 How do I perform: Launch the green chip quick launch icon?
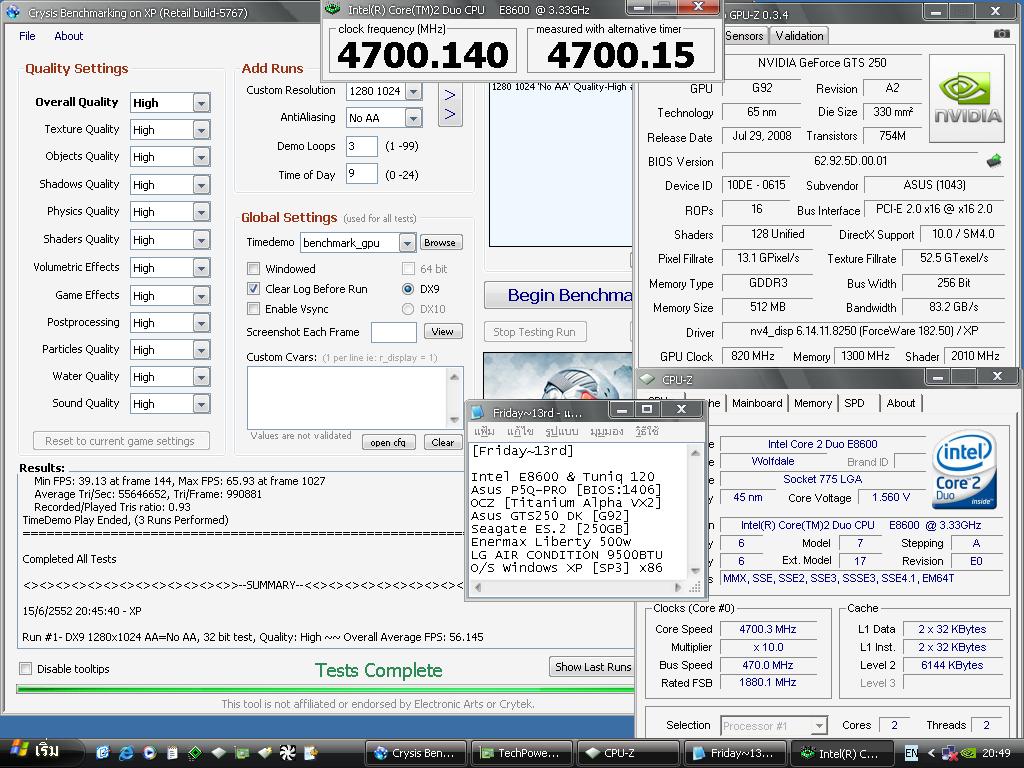click(x=195, y=752)
